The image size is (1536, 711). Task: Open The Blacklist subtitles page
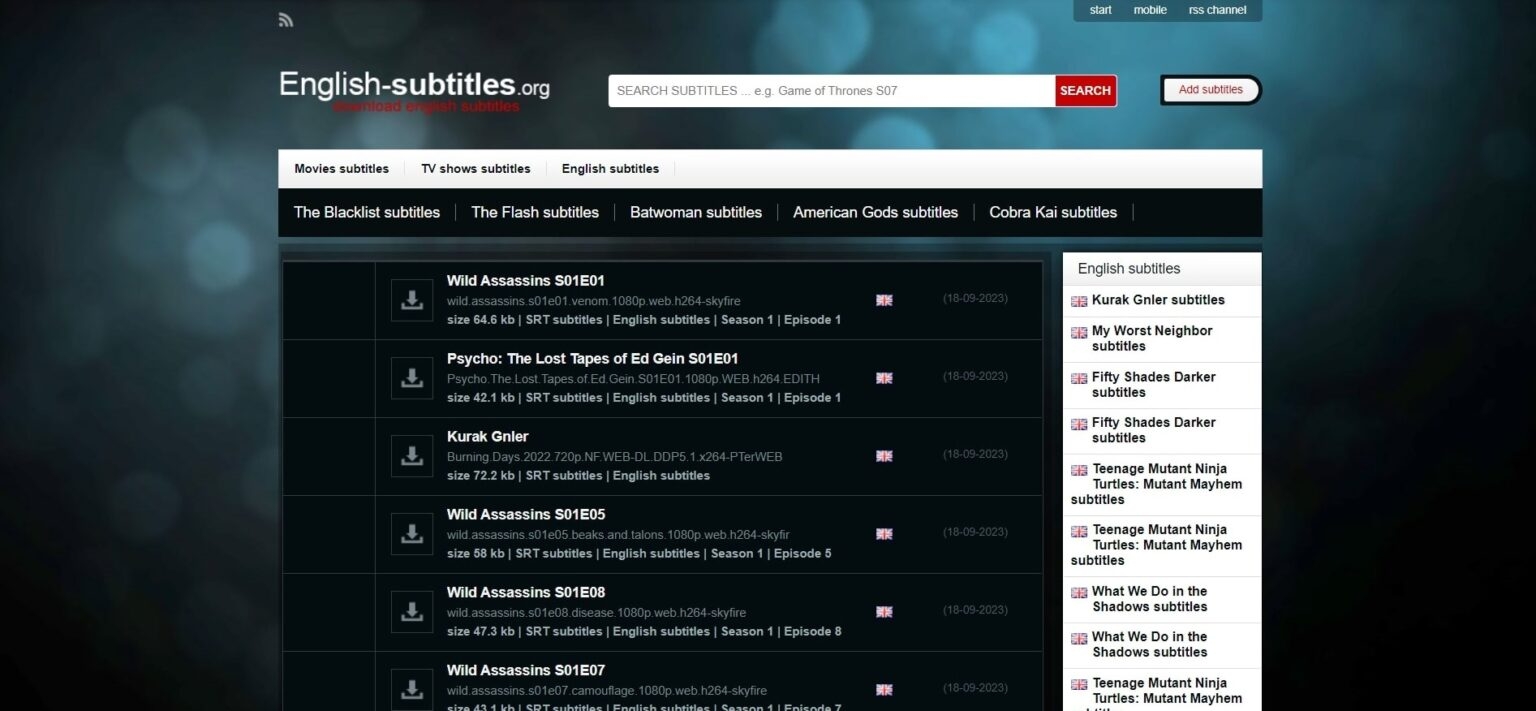[366, 212]
